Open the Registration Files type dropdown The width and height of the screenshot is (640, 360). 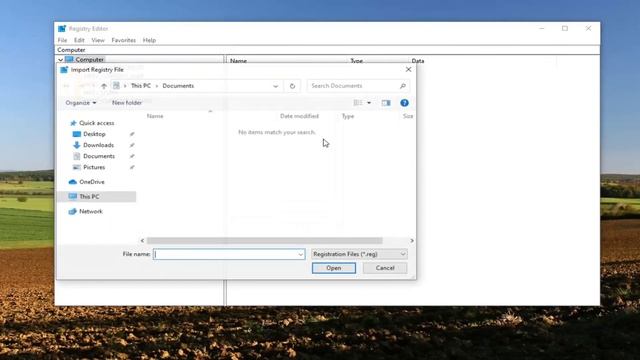359,254
